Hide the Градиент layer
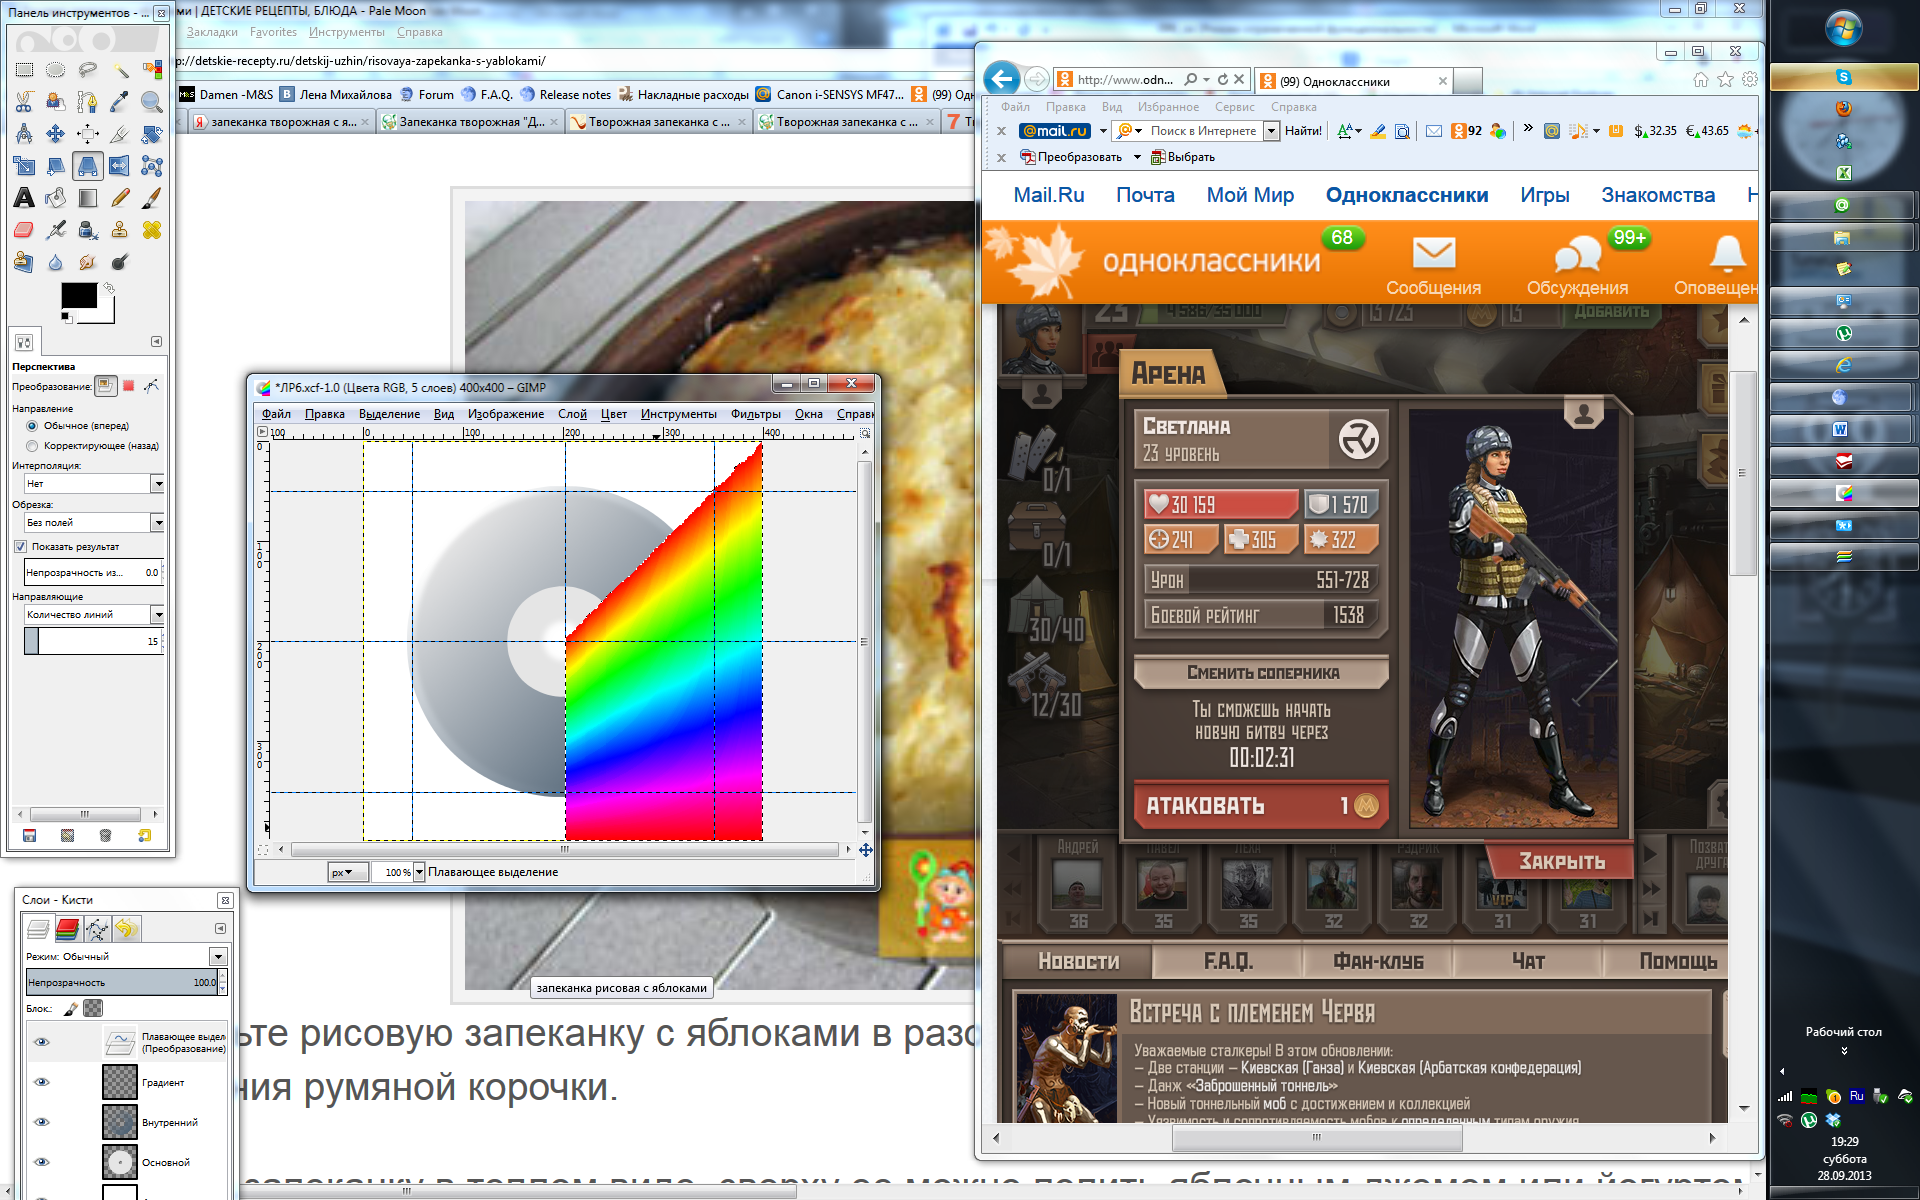 [x=41, y=1082]
